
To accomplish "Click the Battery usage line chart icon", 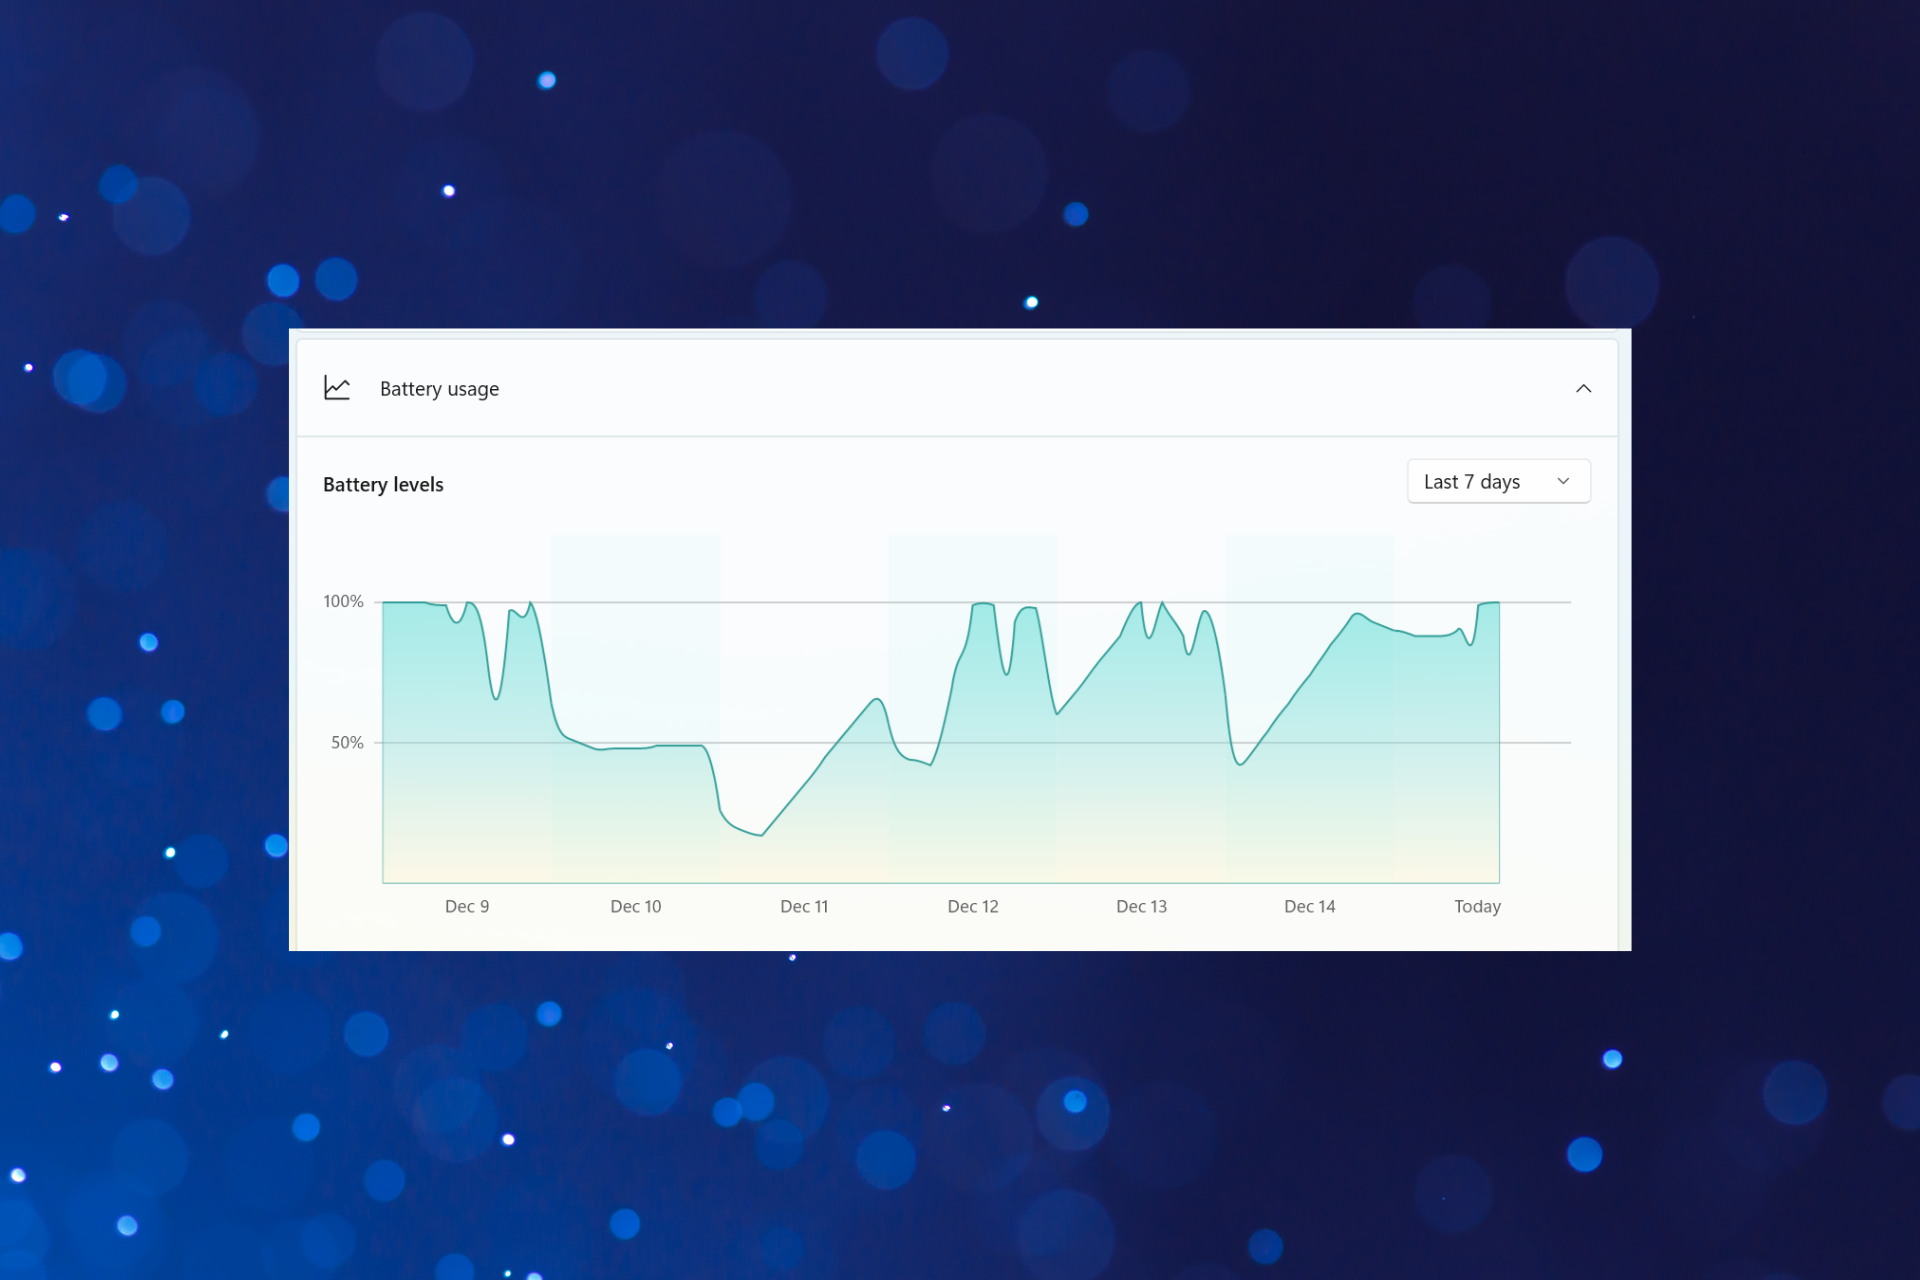I will [337, 388].
